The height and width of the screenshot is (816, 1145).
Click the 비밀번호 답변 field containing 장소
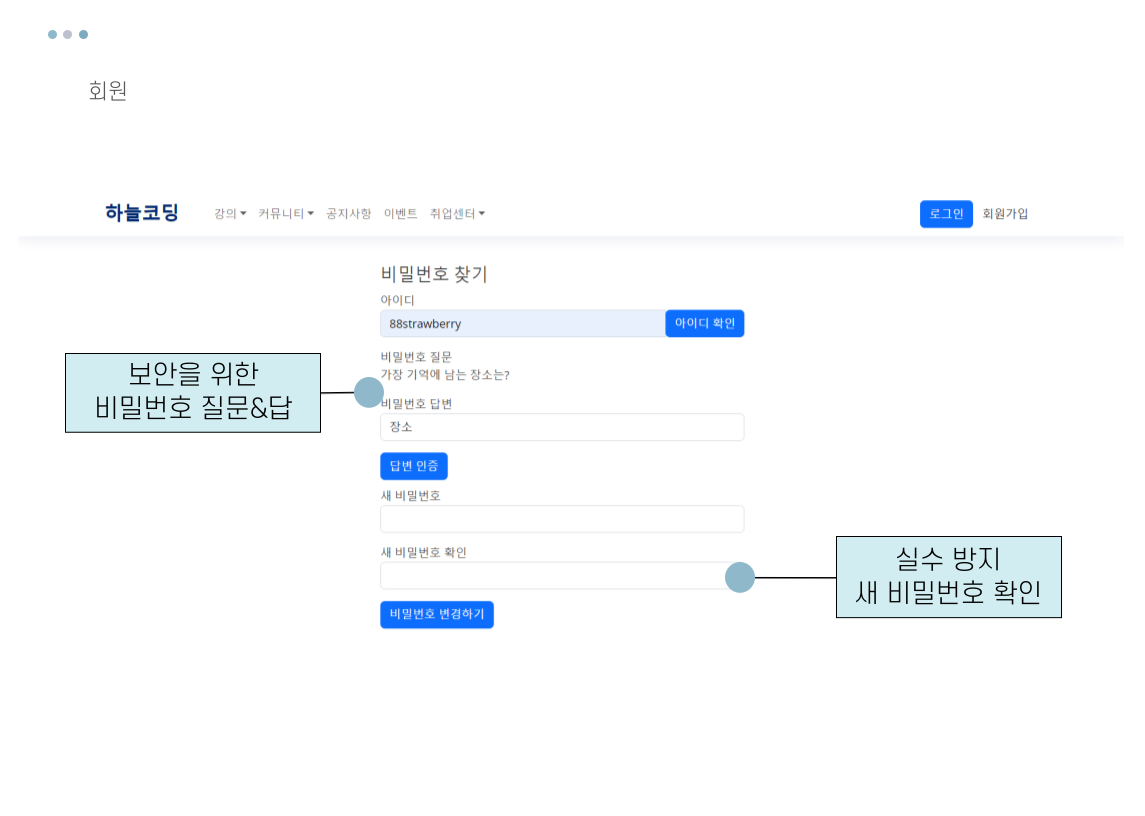point(561,427)
